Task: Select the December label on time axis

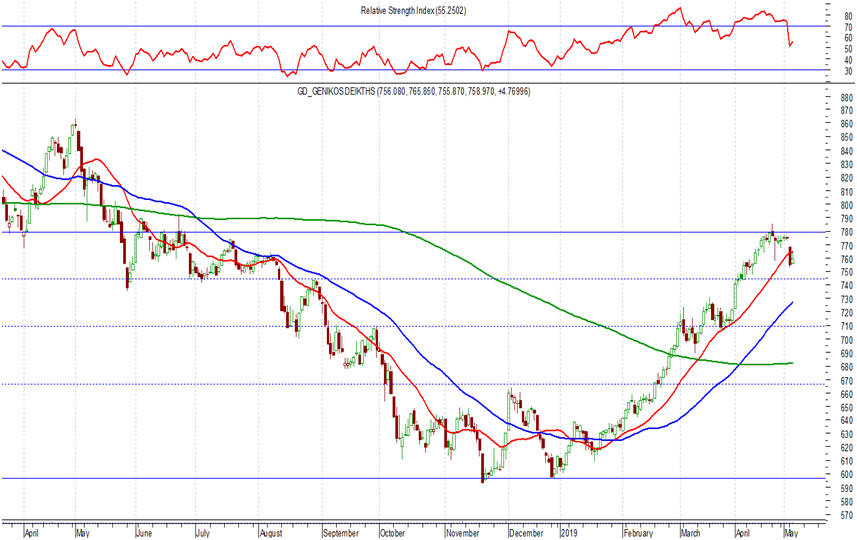Action: (526, 533)
